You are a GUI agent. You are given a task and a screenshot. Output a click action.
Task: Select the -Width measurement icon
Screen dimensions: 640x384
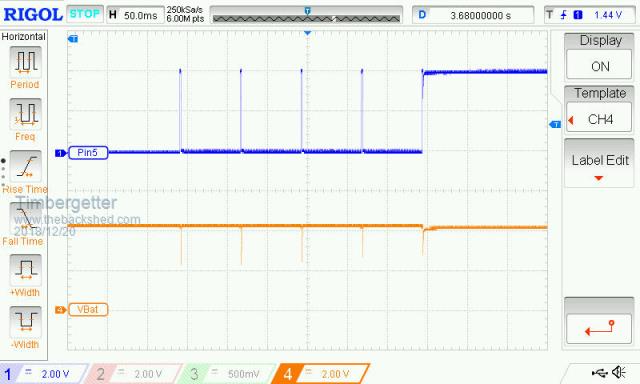coord(25,322)
